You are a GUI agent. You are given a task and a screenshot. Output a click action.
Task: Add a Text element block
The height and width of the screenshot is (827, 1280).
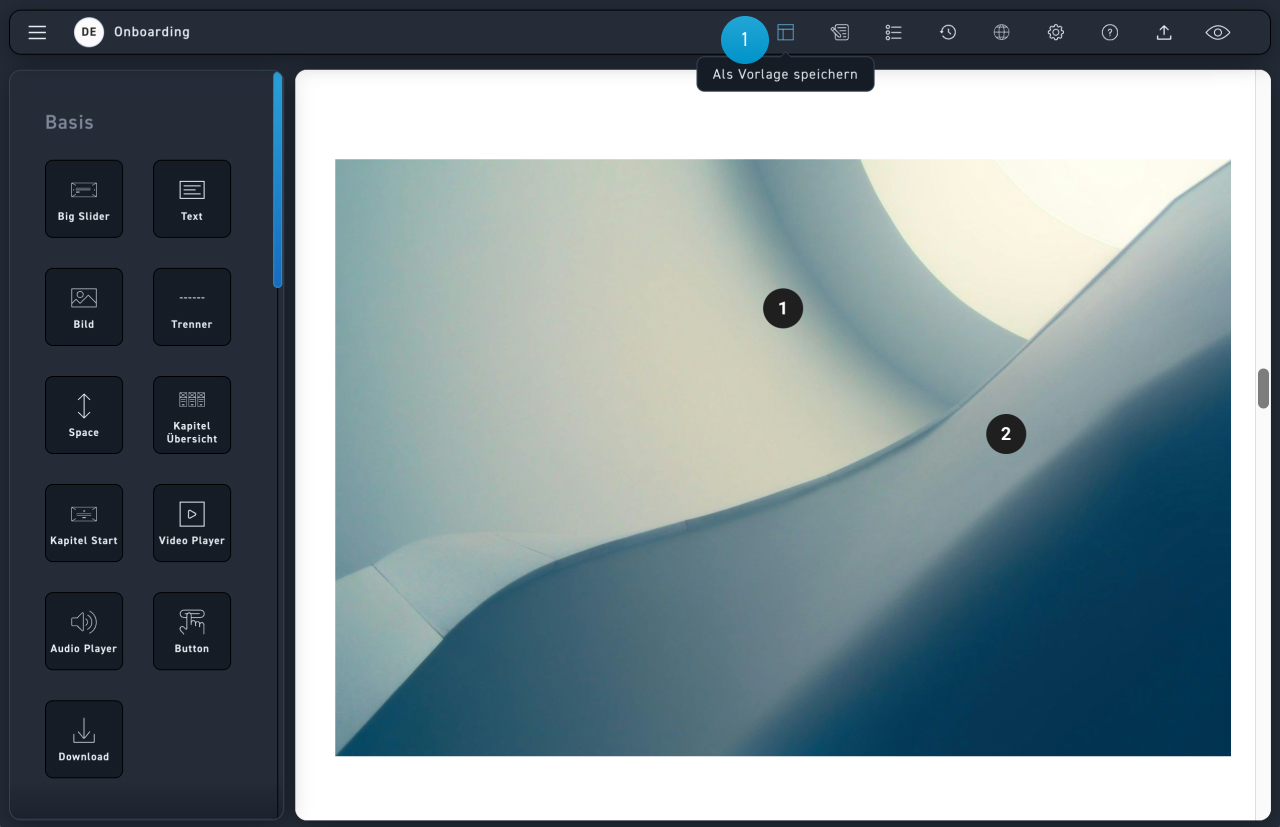point(192,199)
